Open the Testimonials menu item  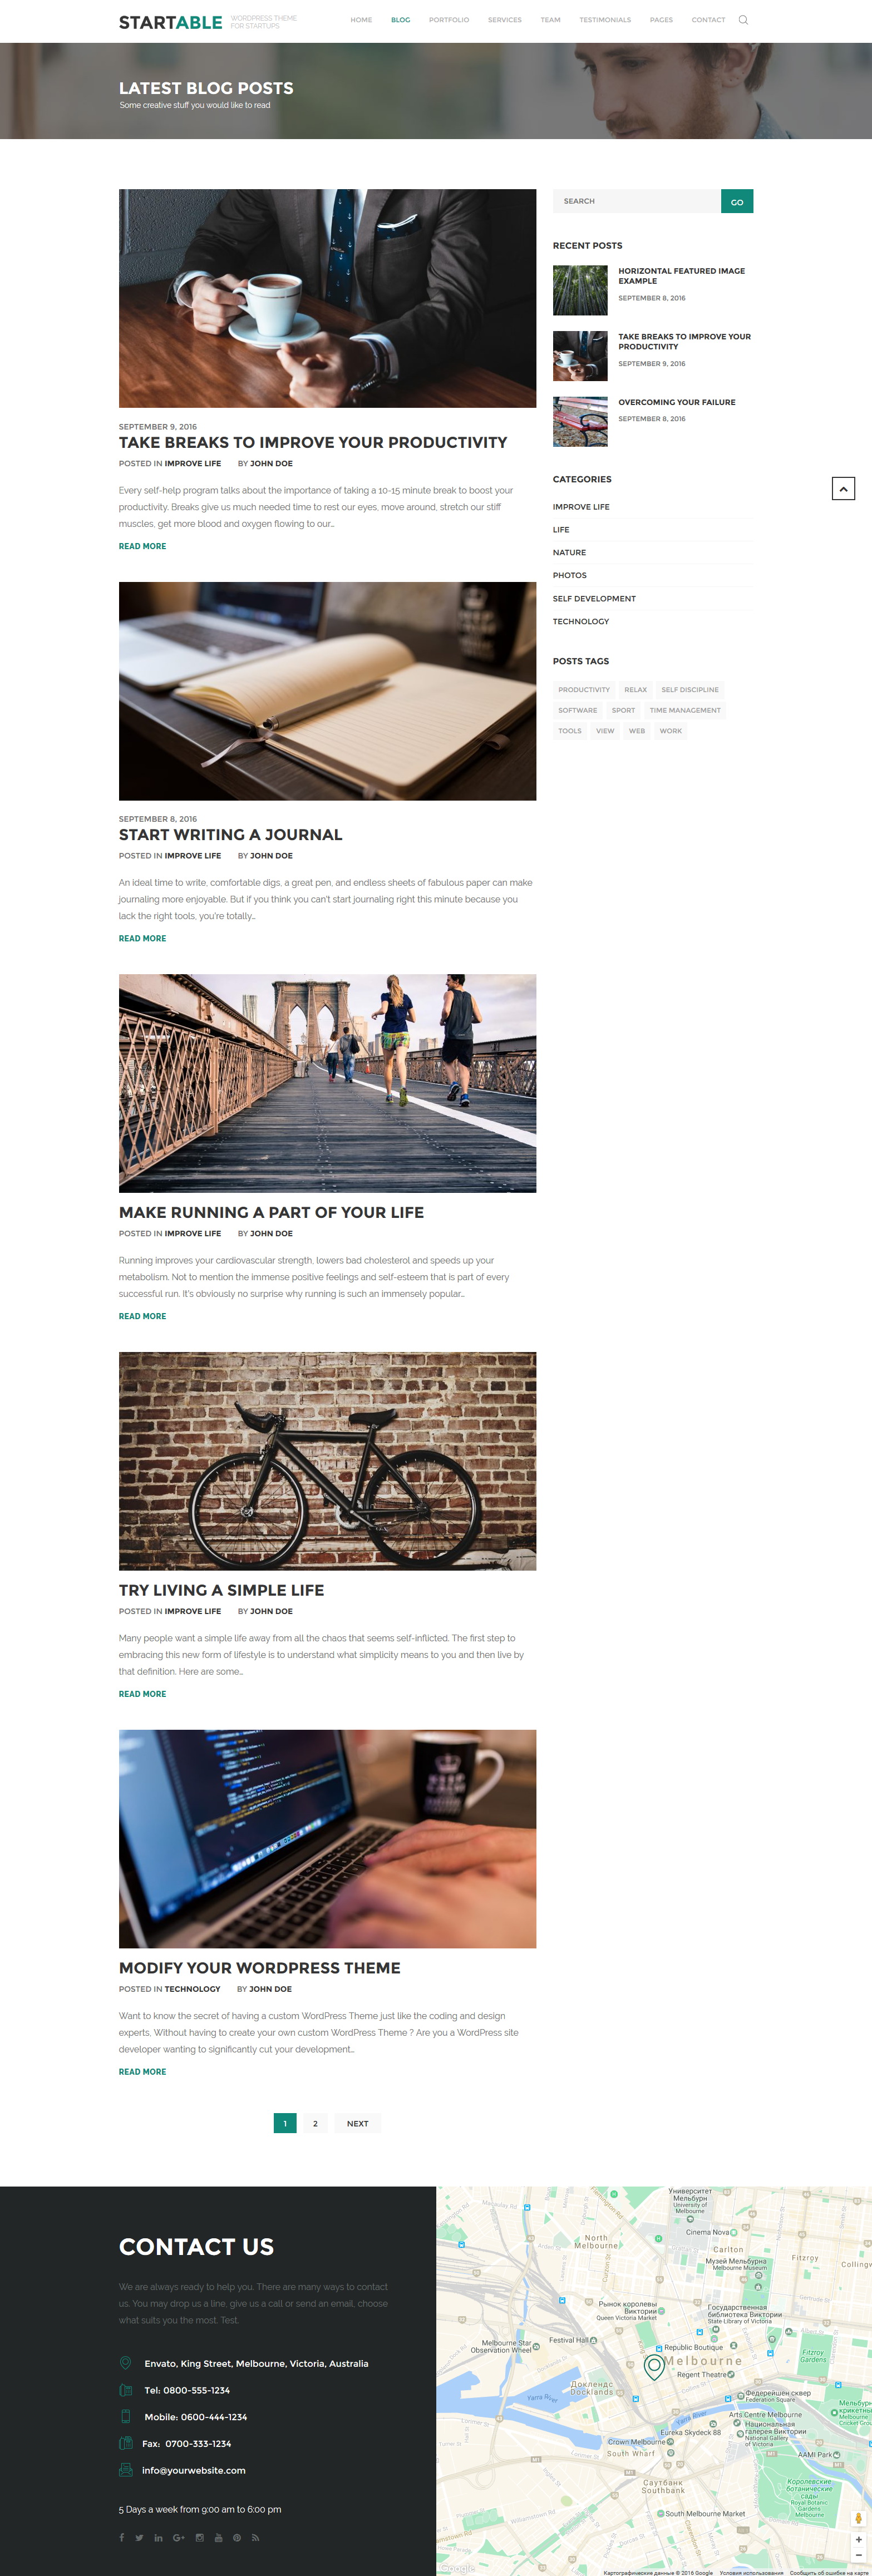pyautogui.click(x=605, y=20)
